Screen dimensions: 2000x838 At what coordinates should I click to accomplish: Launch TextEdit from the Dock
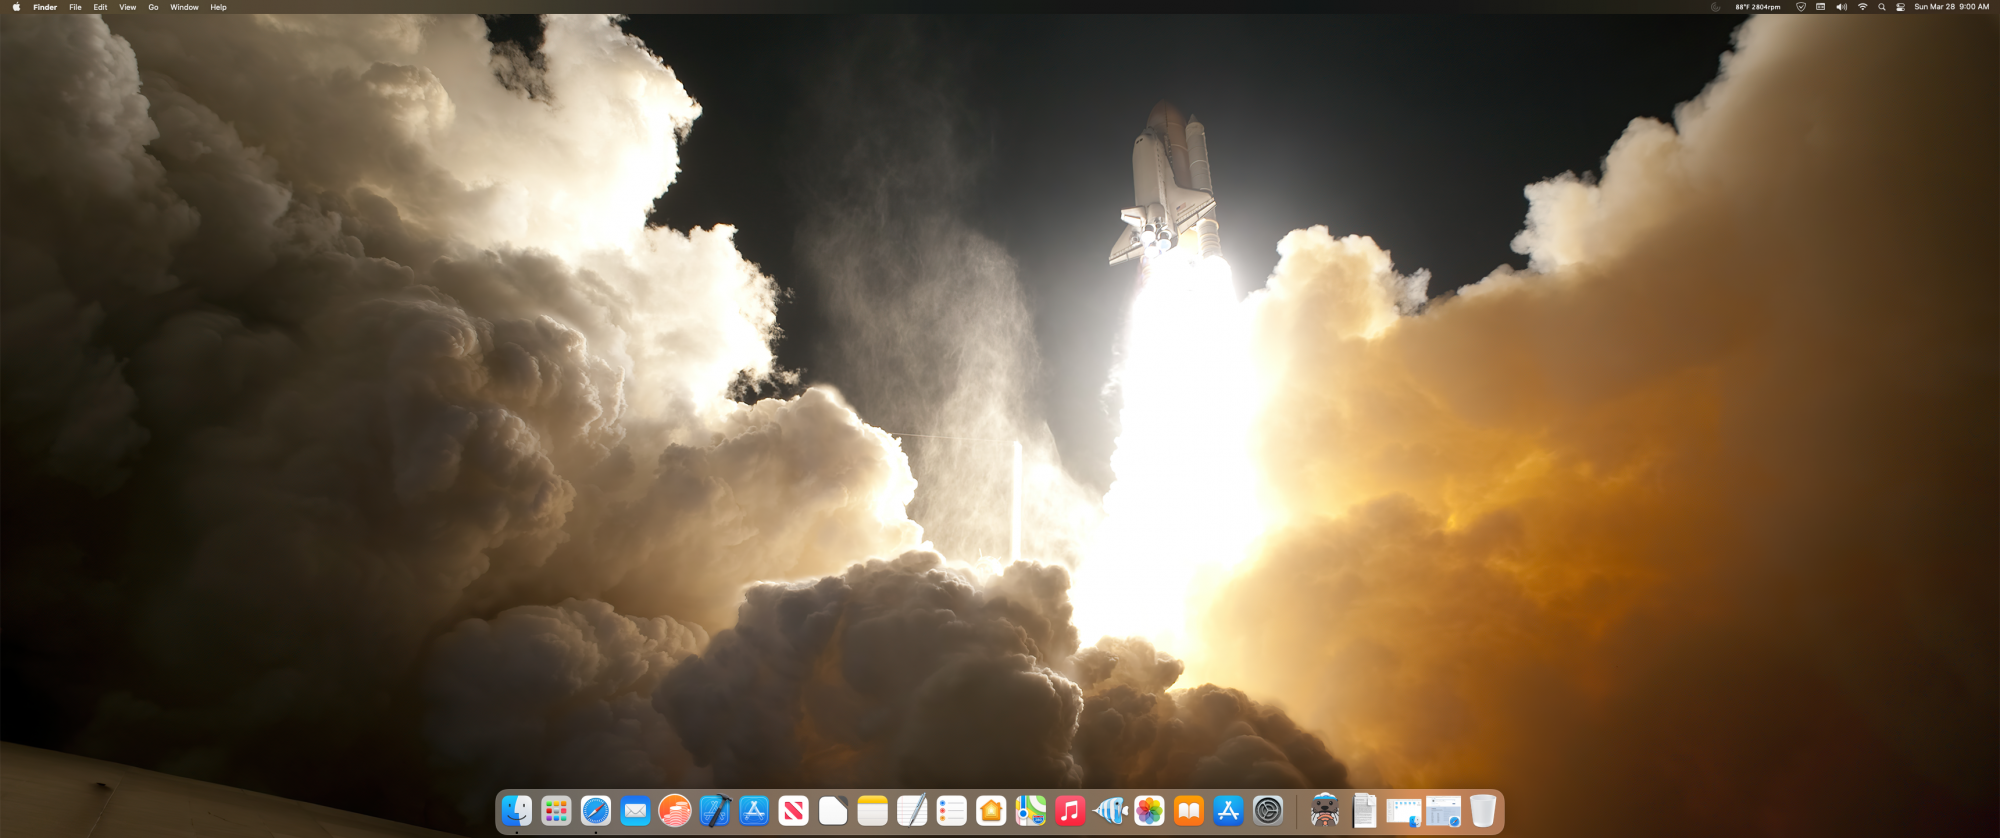pos(912,811)
